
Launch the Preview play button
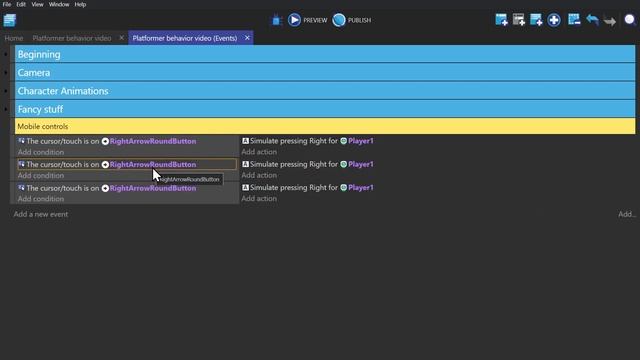(294, 20)
